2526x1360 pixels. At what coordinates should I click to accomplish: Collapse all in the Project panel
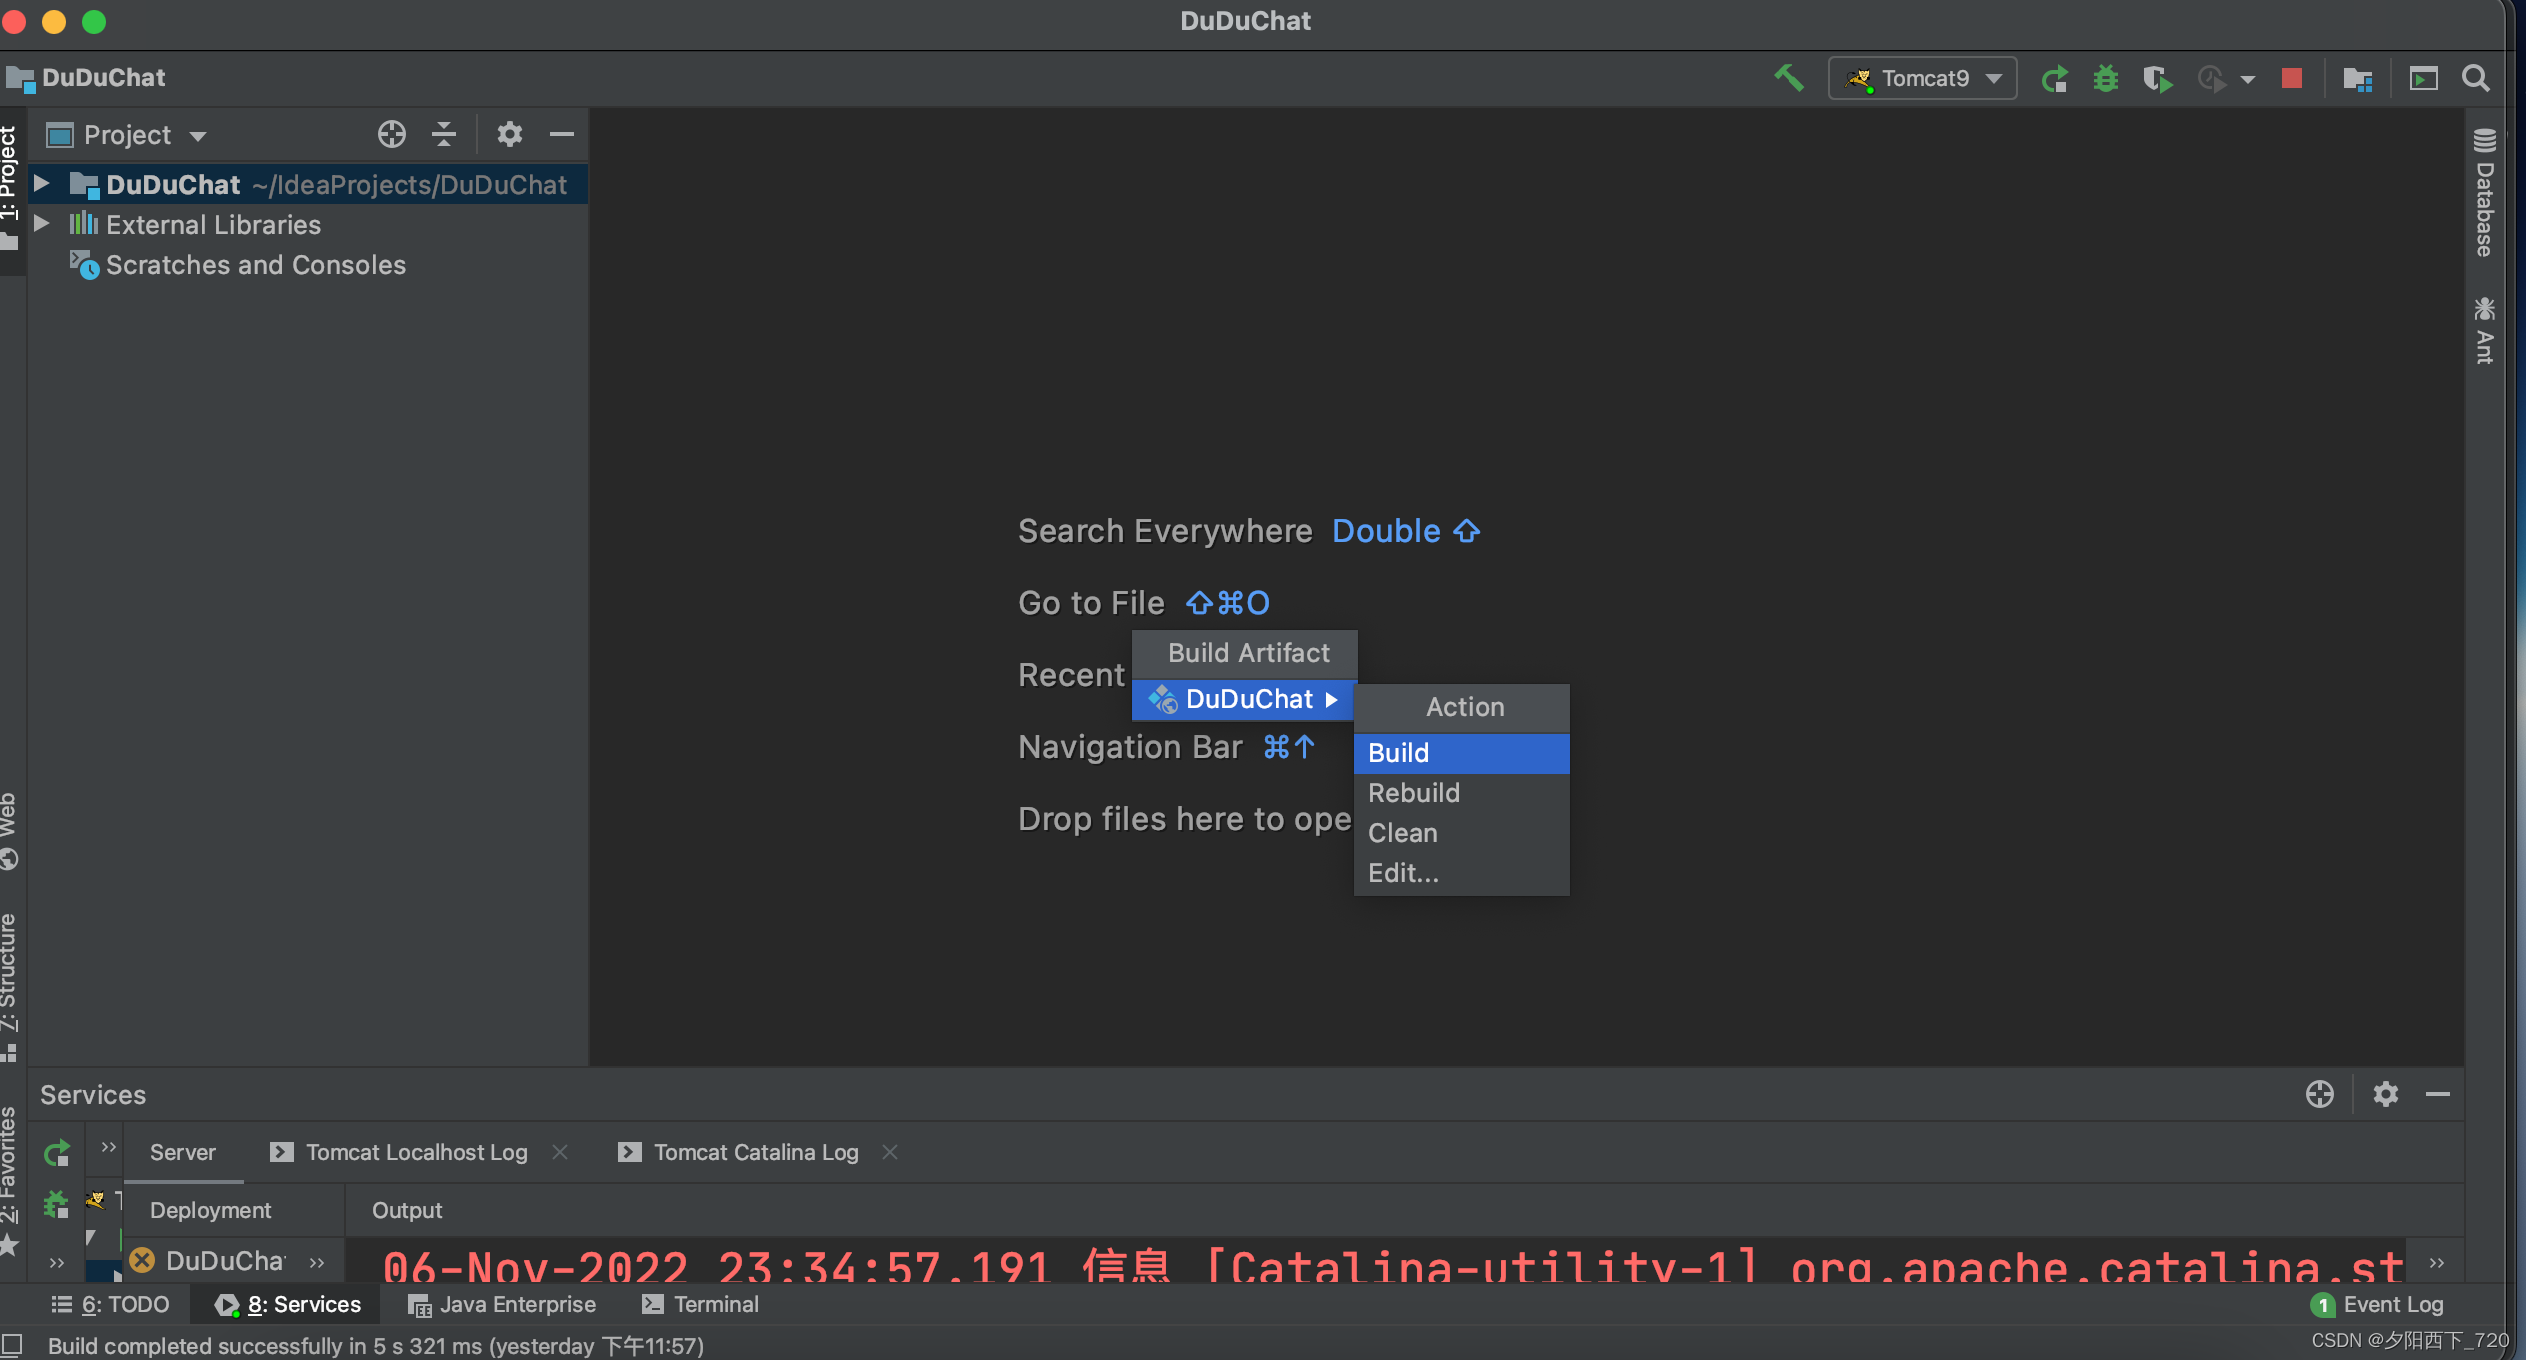point(444,134)
